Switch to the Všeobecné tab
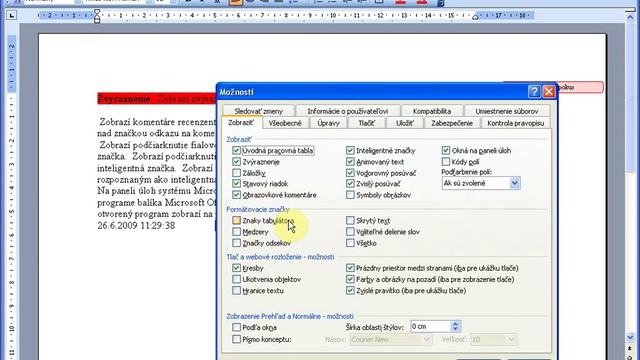Image resolution: width=640 pixels, height=360 pixels. pyautogui.click(x=285, y=123)
